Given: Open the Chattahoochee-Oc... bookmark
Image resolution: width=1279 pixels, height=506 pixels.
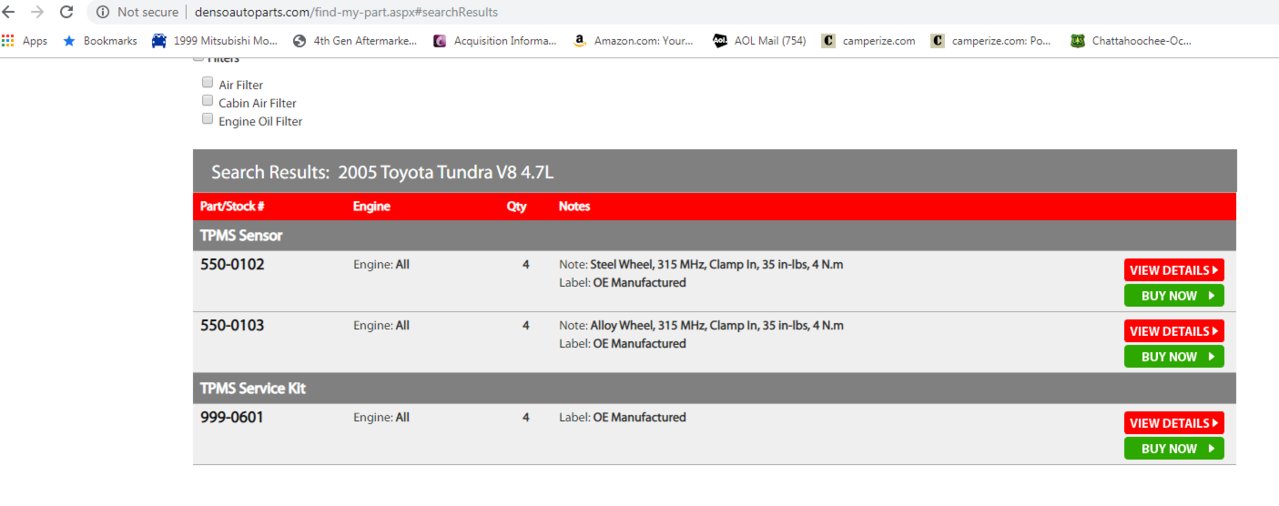Looking at the screenshot, I should coord(1131,41).
